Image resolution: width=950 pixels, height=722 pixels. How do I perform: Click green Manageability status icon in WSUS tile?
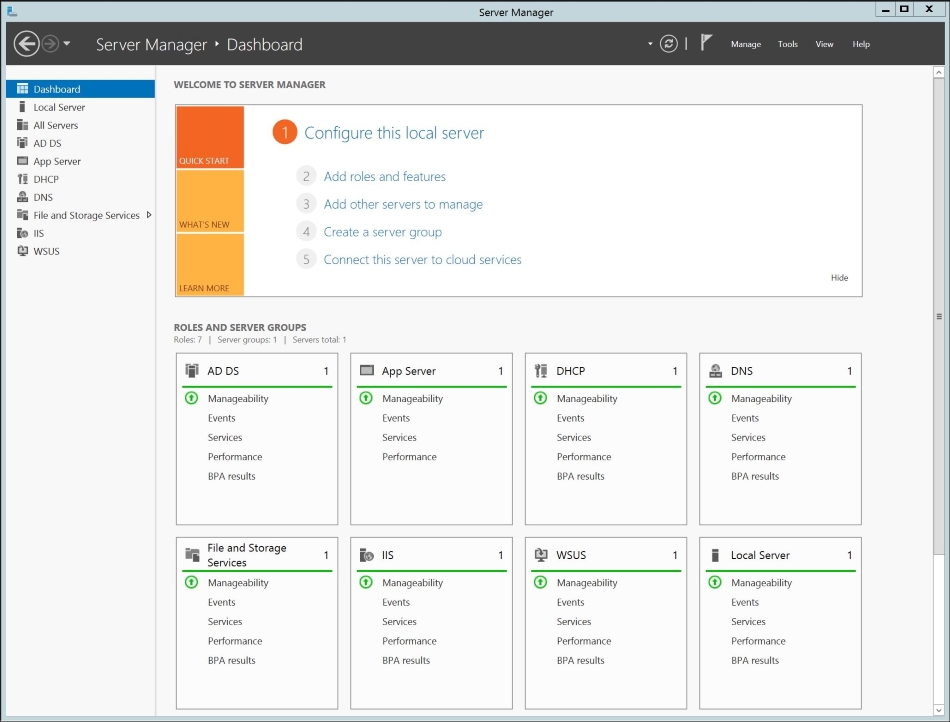pyautogui.click(x=541, y=582)
